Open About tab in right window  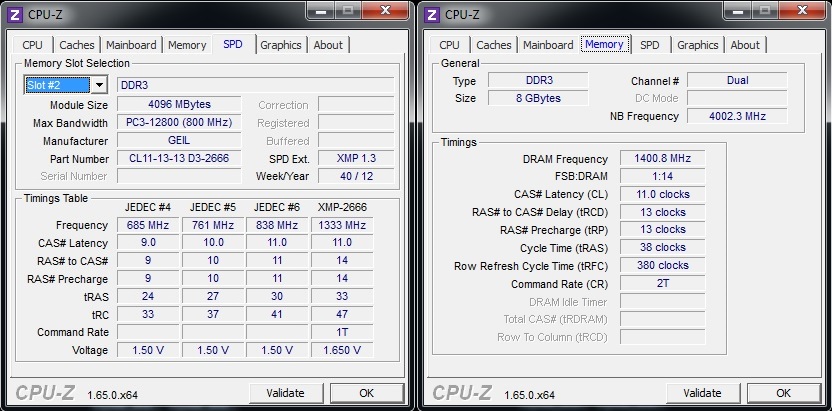[745, 45]
